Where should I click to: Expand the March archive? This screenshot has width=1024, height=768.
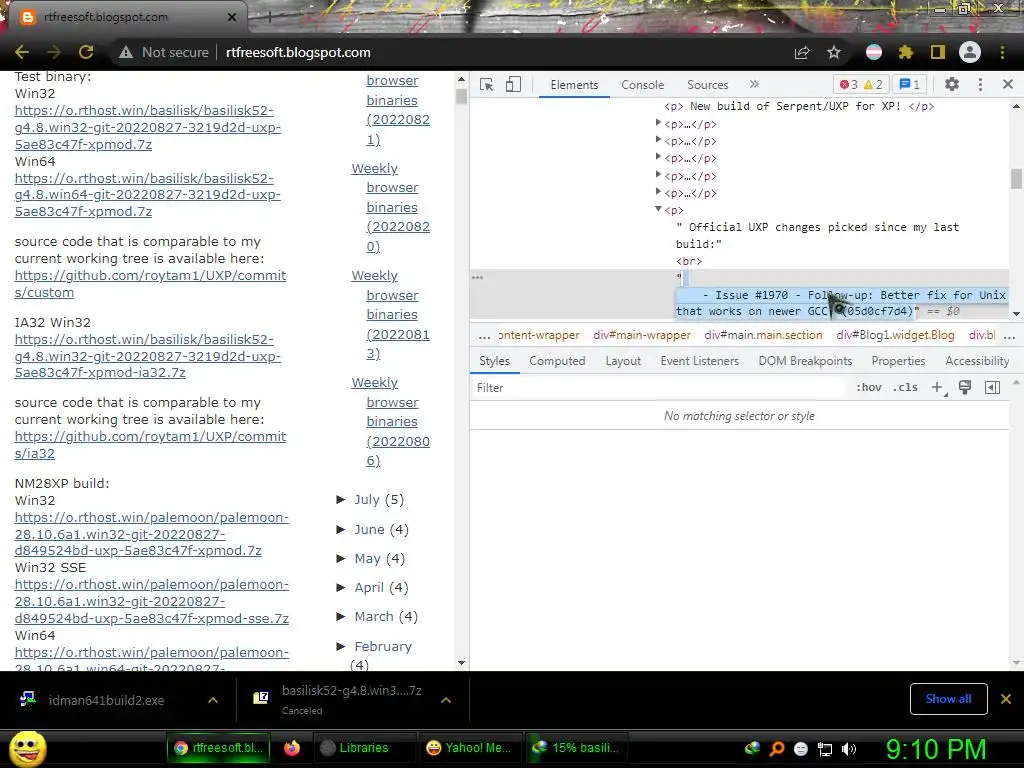pyautogui.click(x=341, y=616)
